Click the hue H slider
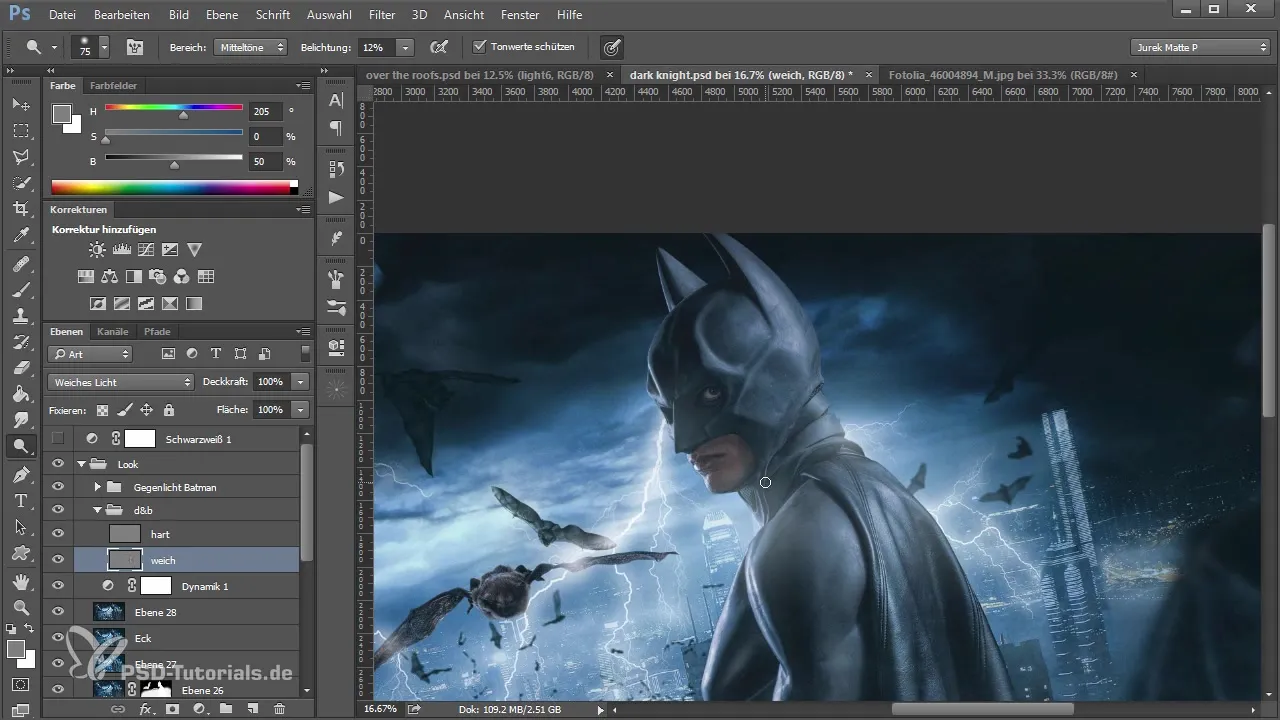1280x720 pixels. (x=174, y=108)
